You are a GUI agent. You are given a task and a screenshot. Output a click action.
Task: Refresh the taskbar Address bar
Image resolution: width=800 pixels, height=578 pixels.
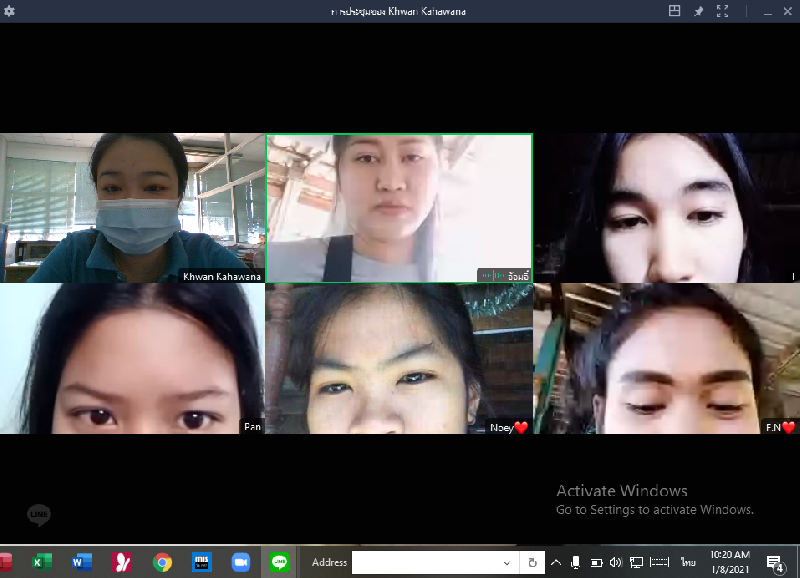(x=533, y=562)
